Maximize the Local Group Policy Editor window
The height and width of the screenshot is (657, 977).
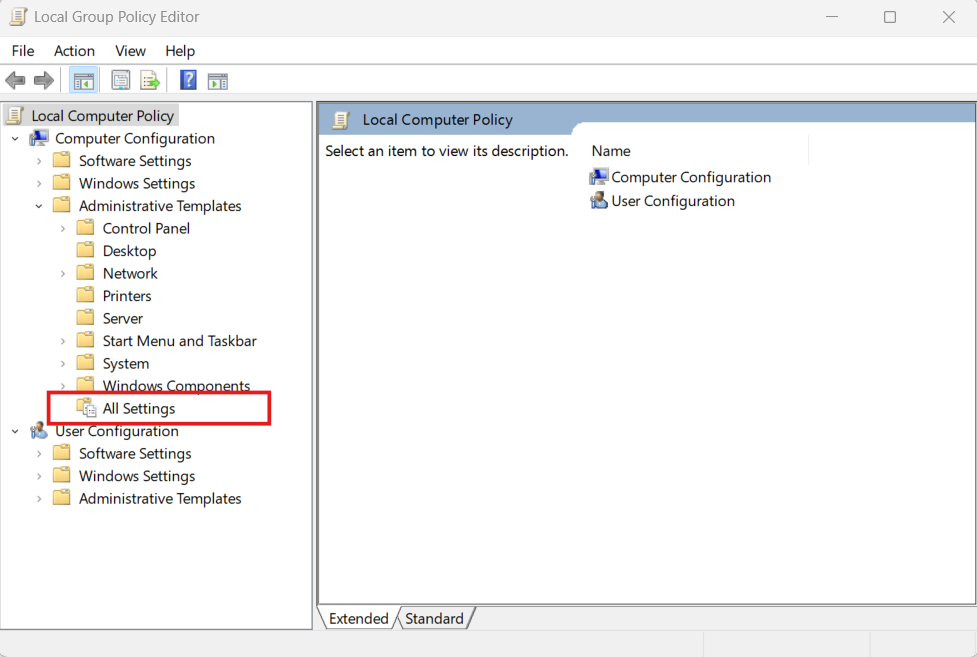coord(890,17)
